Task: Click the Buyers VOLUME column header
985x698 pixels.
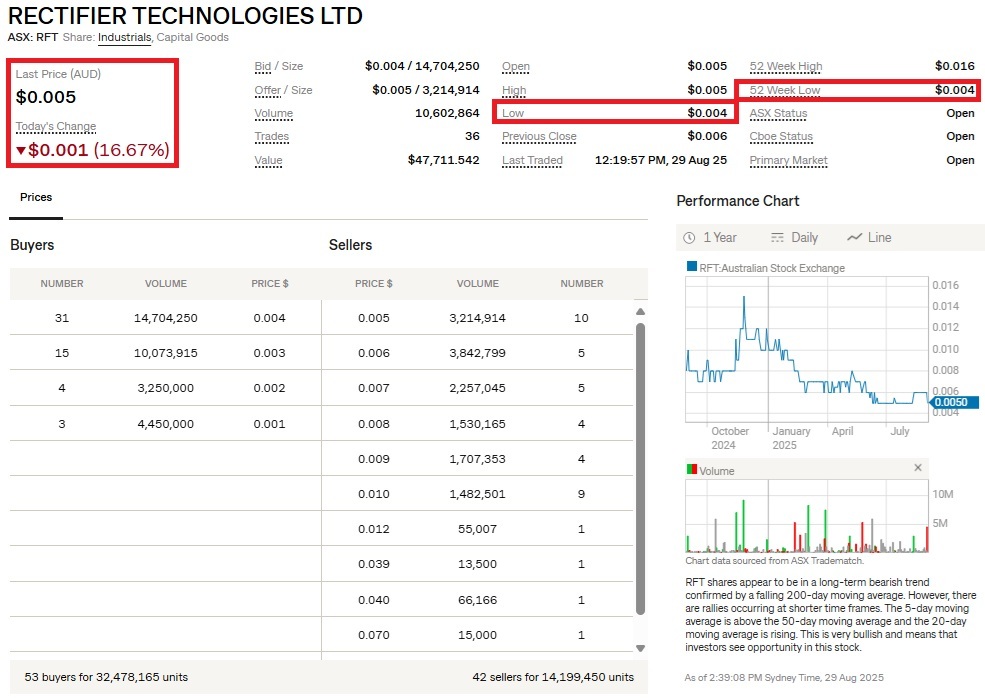Action: click(x=166, y=284)
